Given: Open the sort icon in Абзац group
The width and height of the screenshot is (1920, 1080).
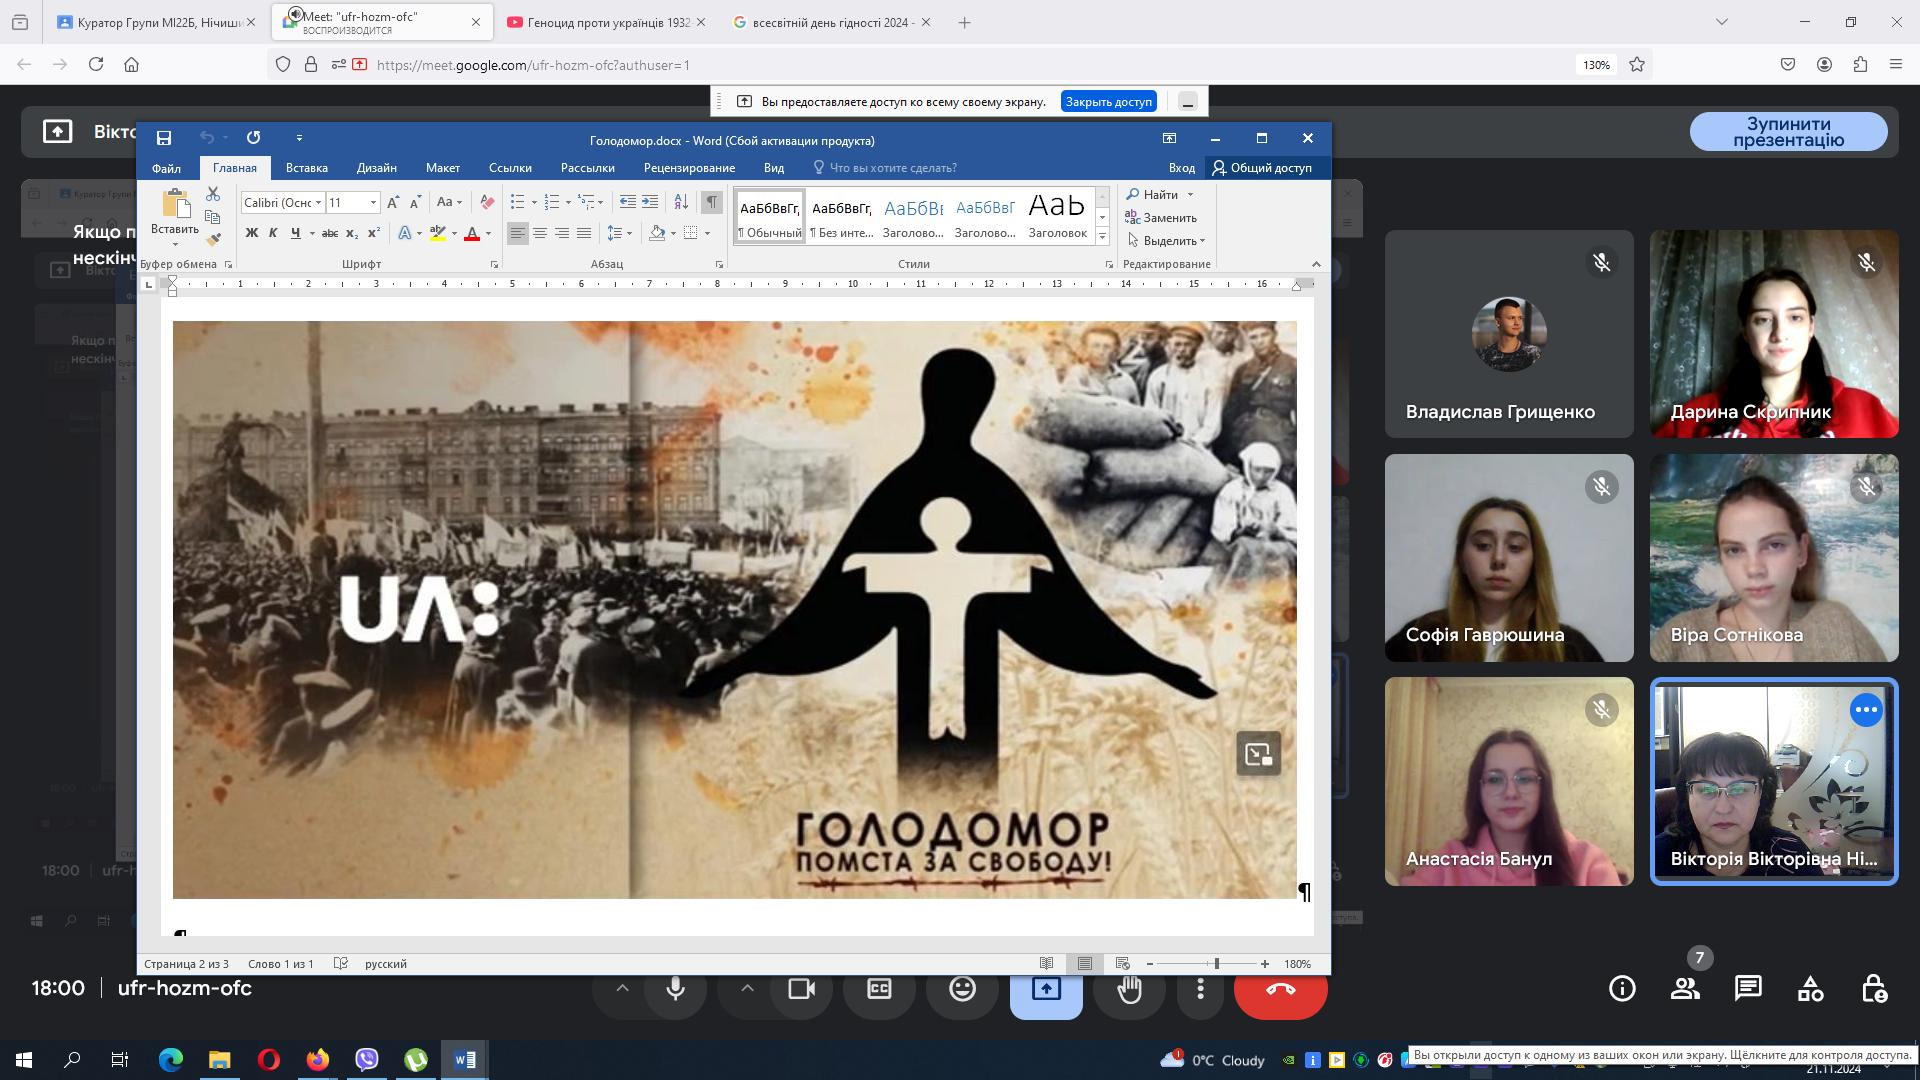Looking at the screenshot, I should [681, 202].
